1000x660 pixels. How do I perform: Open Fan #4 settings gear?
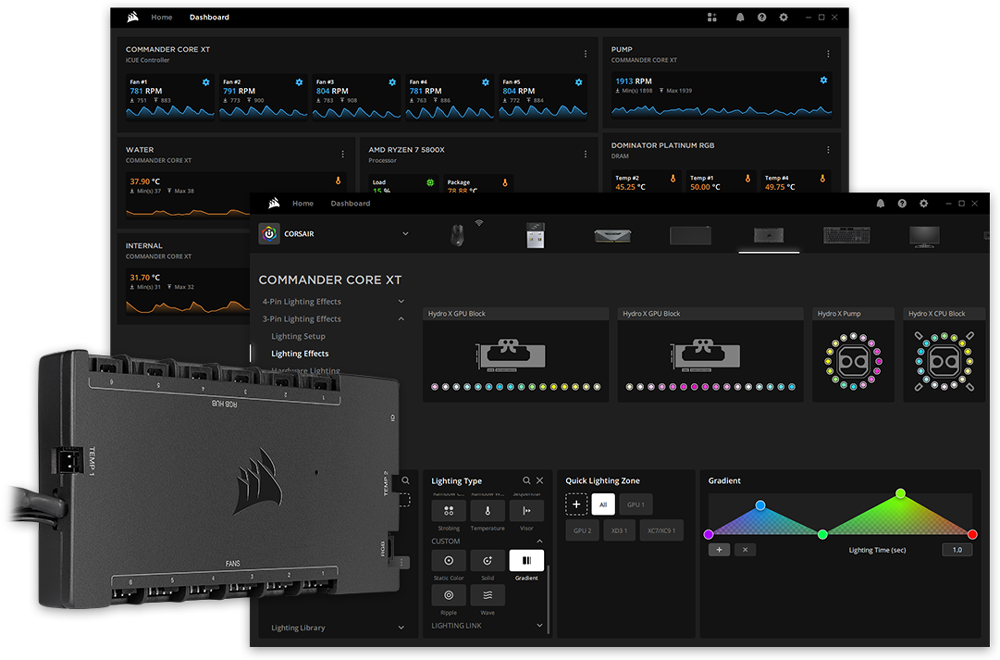485,82
